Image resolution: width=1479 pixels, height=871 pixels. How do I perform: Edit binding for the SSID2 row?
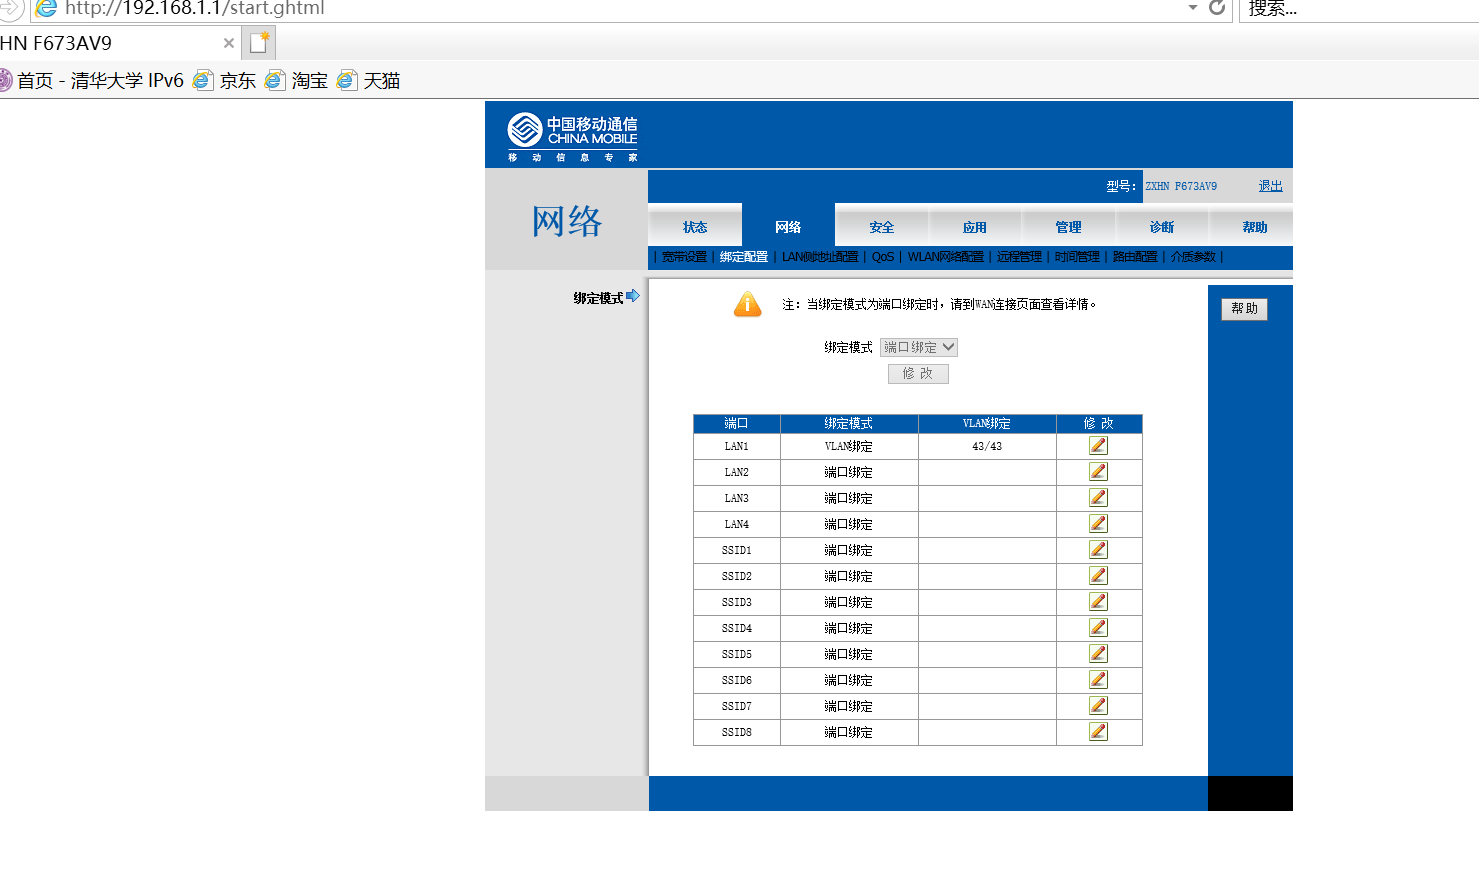click(1098, 576)
